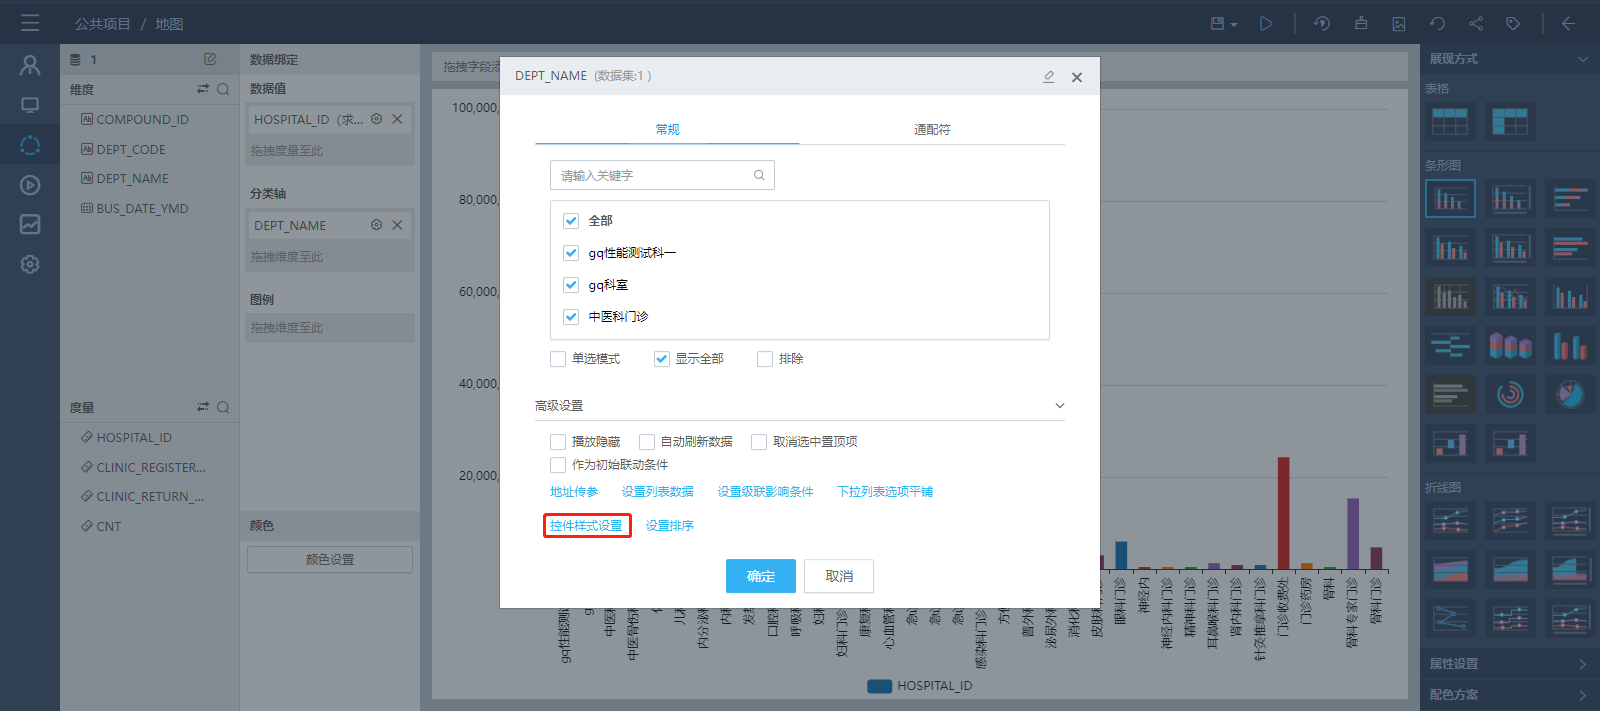Remove HOSPITAL_ID from data values

coord(397,119)
